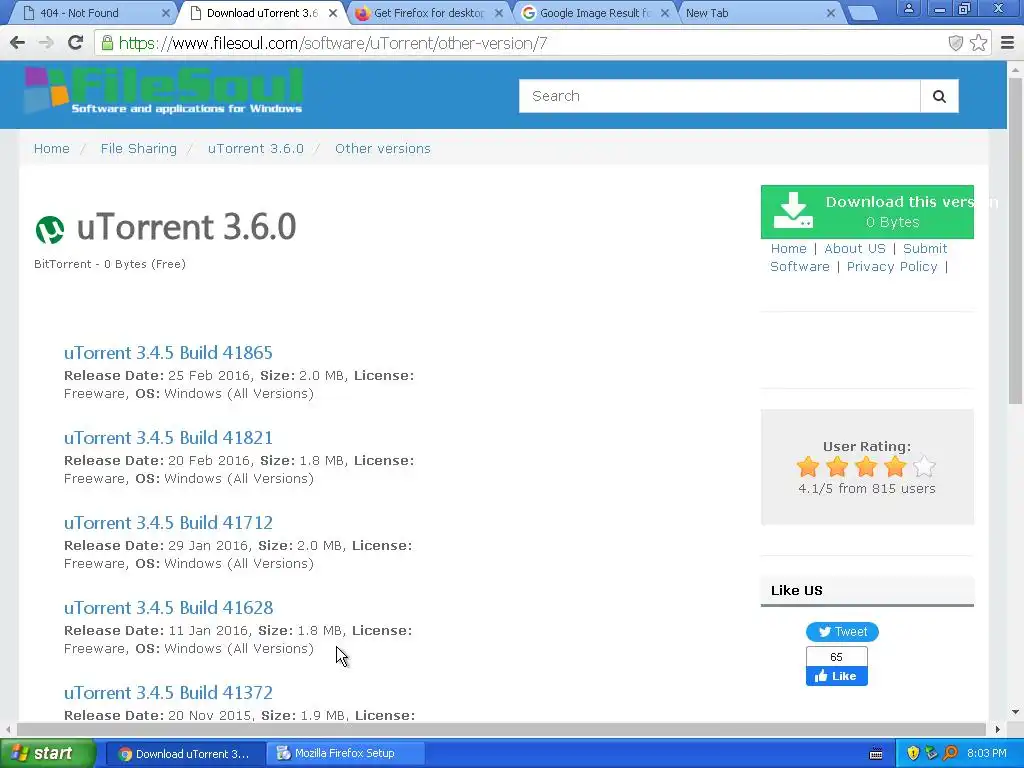Open the Windows start button

coord(47,754)
